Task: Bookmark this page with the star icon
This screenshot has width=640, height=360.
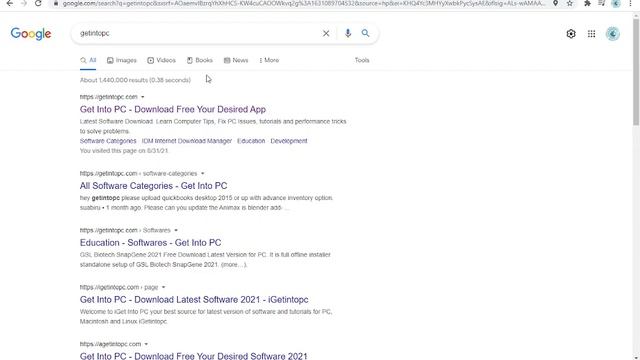Action: pyautogui.click(x=570, y=3)
